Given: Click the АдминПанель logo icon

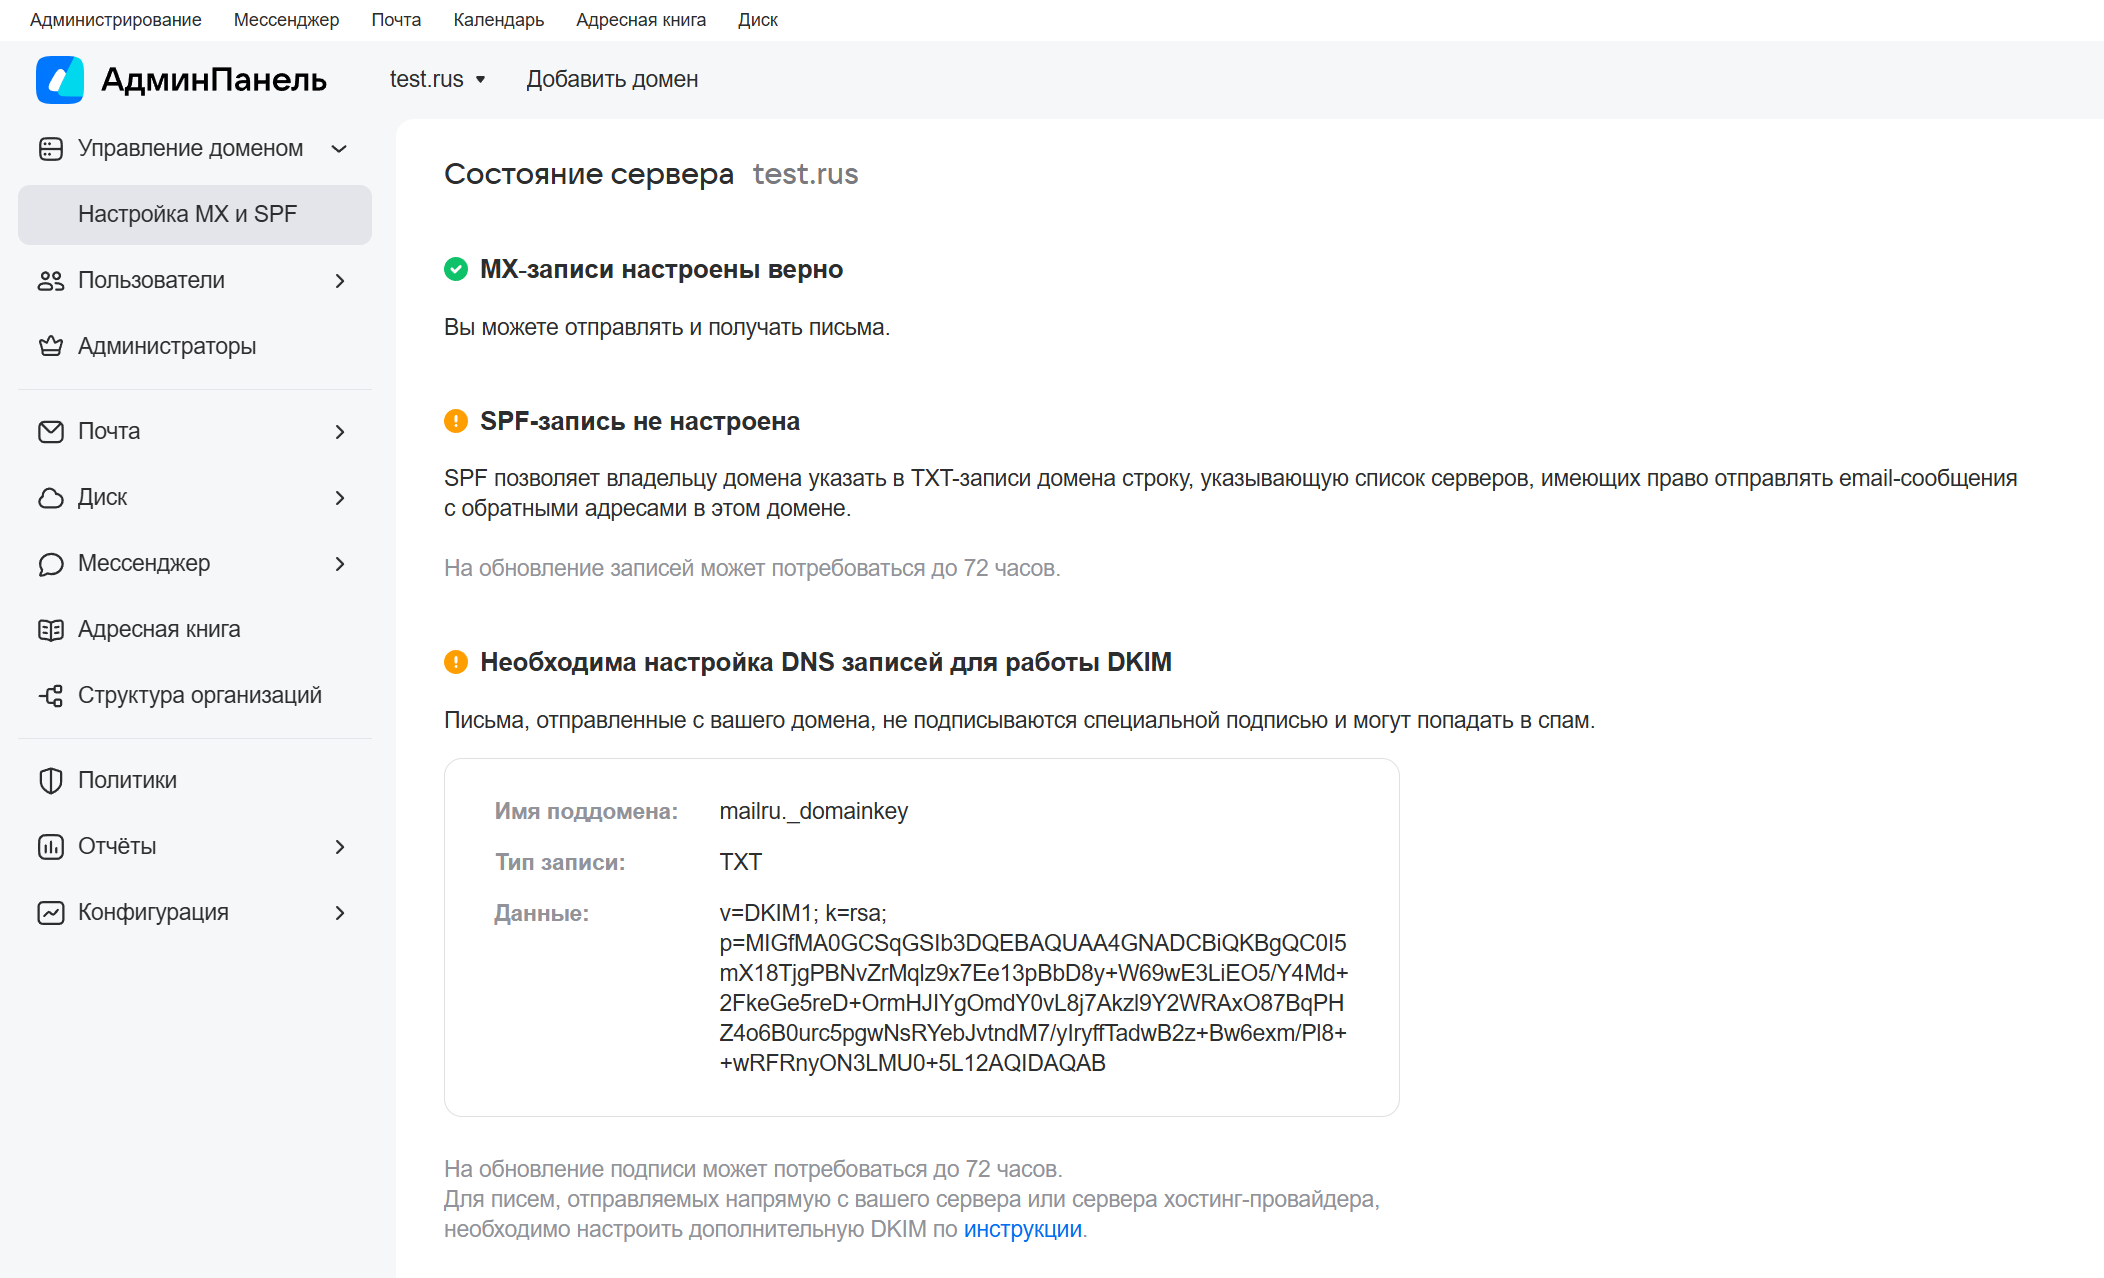Looking at the screenshot, I should coord(60,80).
